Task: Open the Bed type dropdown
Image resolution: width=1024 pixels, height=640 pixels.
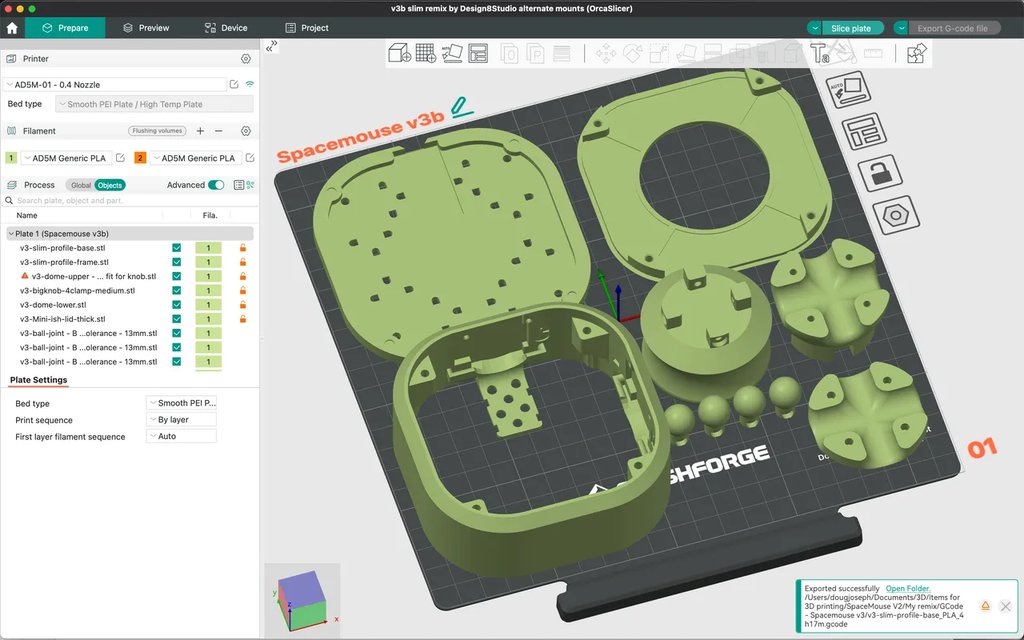Action: tap(181, 402)
